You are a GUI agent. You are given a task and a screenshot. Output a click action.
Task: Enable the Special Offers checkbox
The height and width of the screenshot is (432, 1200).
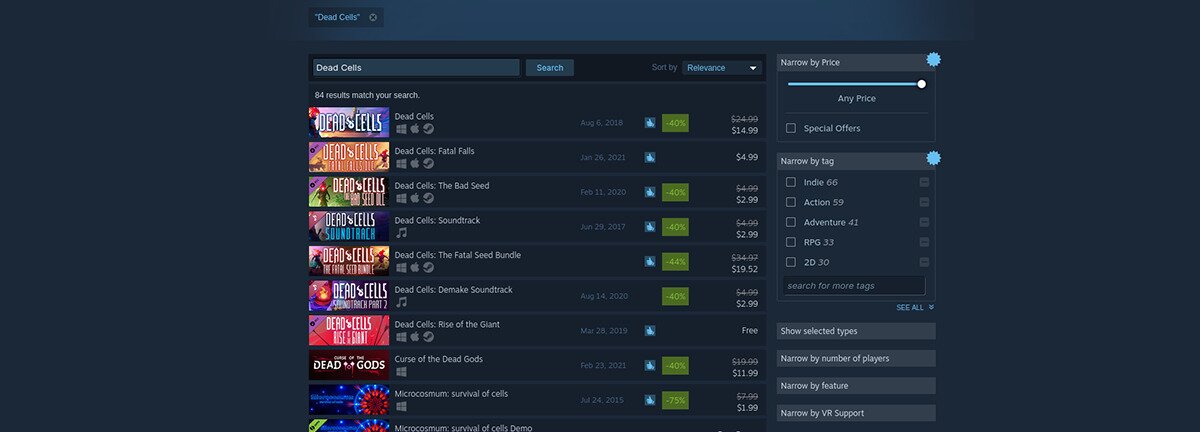[791, 128]
